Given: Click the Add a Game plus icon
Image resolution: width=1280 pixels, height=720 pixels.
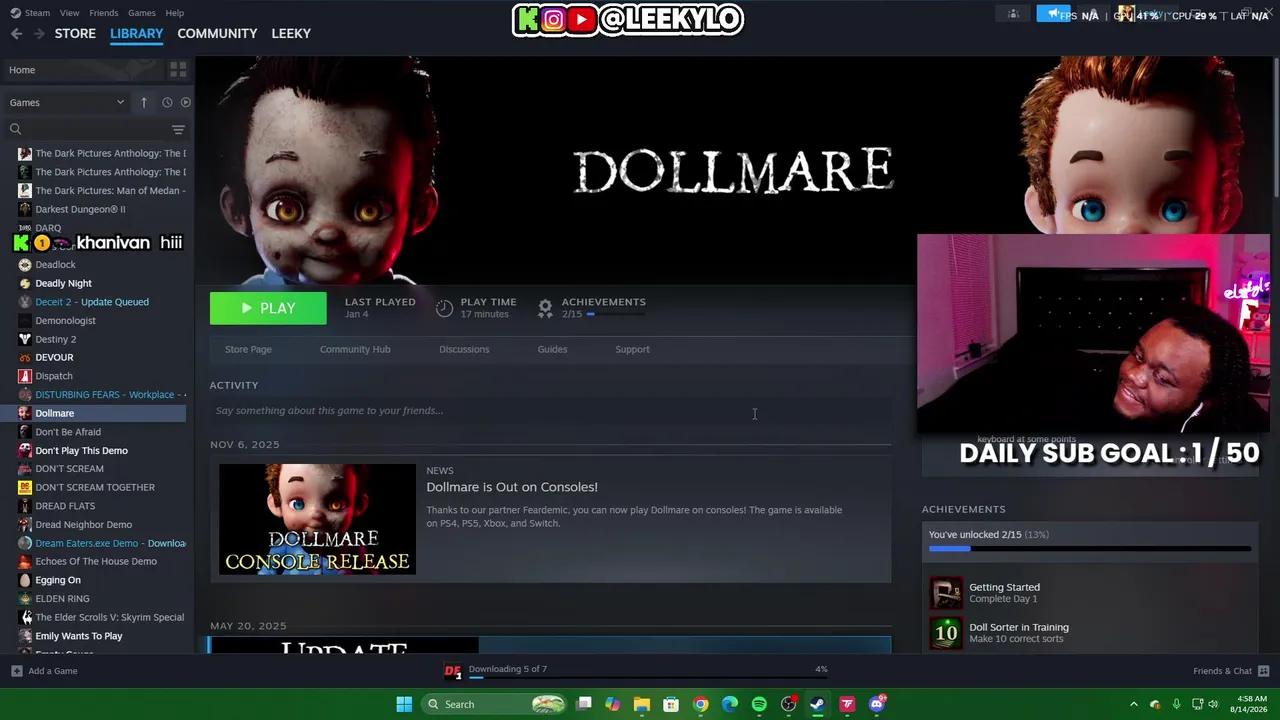Looking at the screenshot, I should (x=16, y=671).
